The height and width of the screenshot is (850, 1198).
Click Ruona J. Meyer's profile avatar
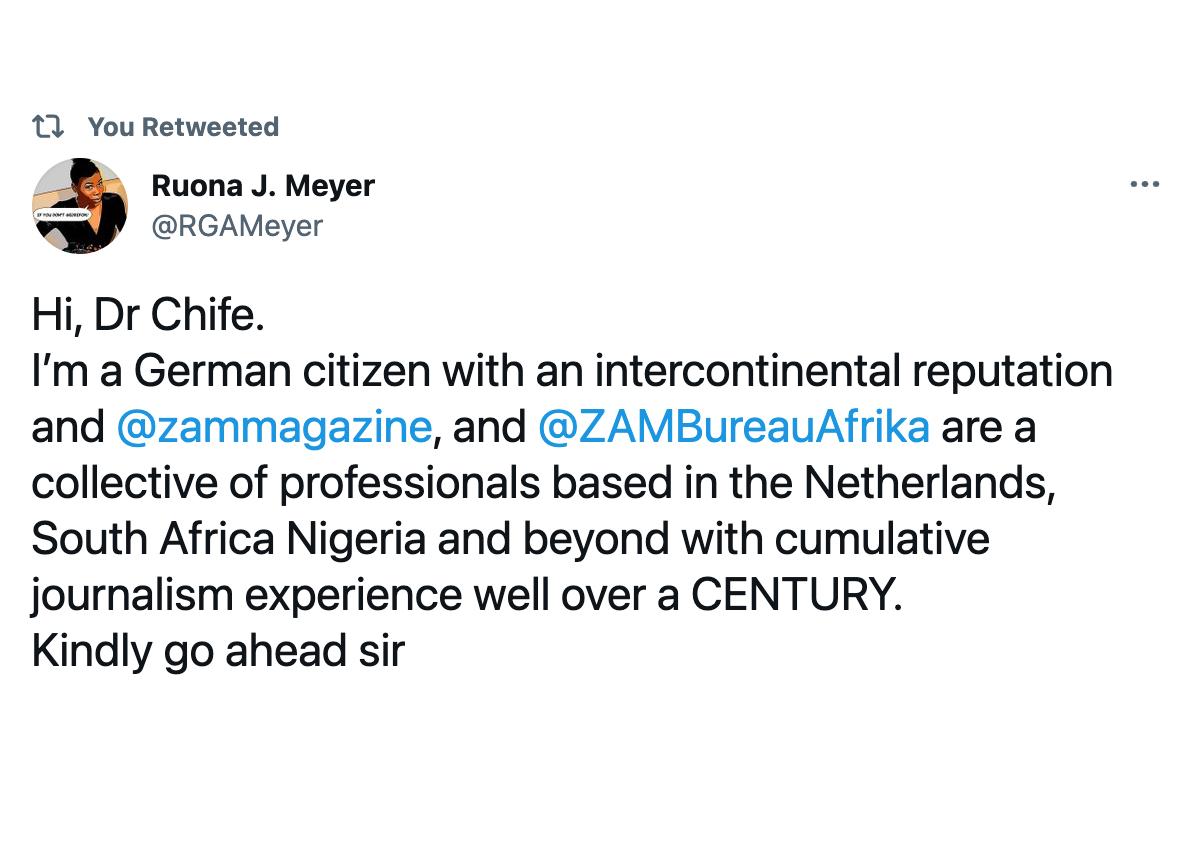point(80,205)
